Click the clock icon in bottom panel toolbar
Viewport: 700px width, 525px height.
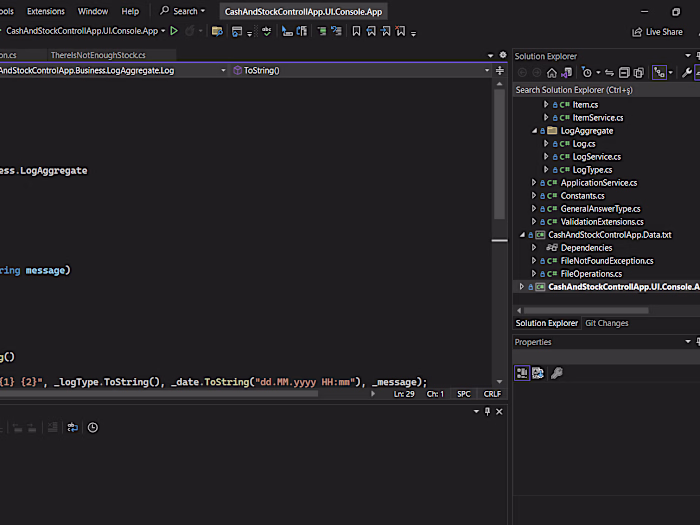93,427
